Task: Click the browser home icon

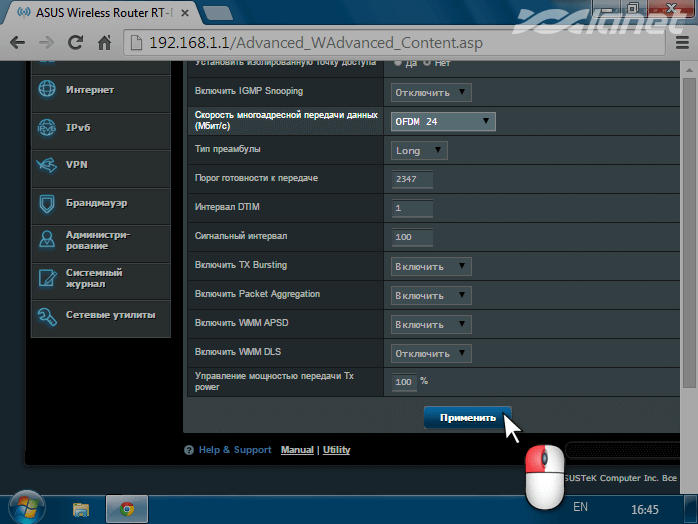Action: 104,44
